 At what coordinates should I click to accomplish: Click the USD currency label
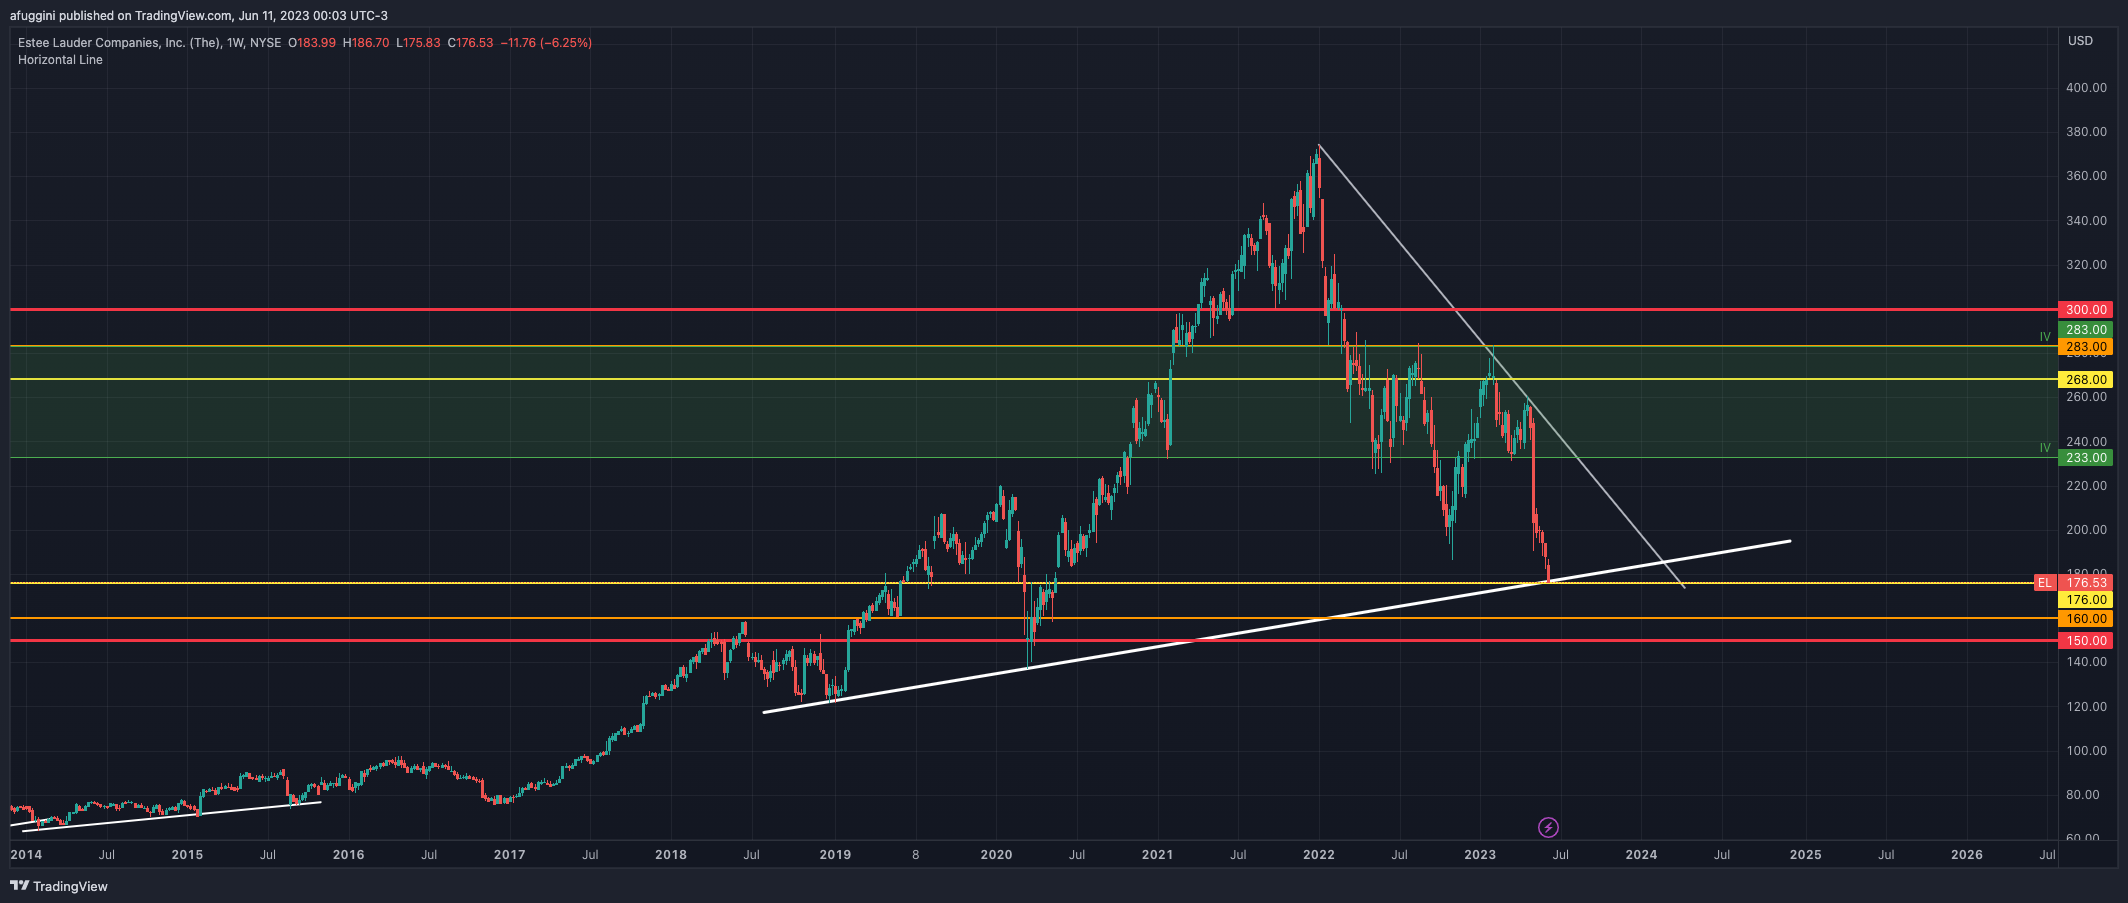(x=2080, y=41)
